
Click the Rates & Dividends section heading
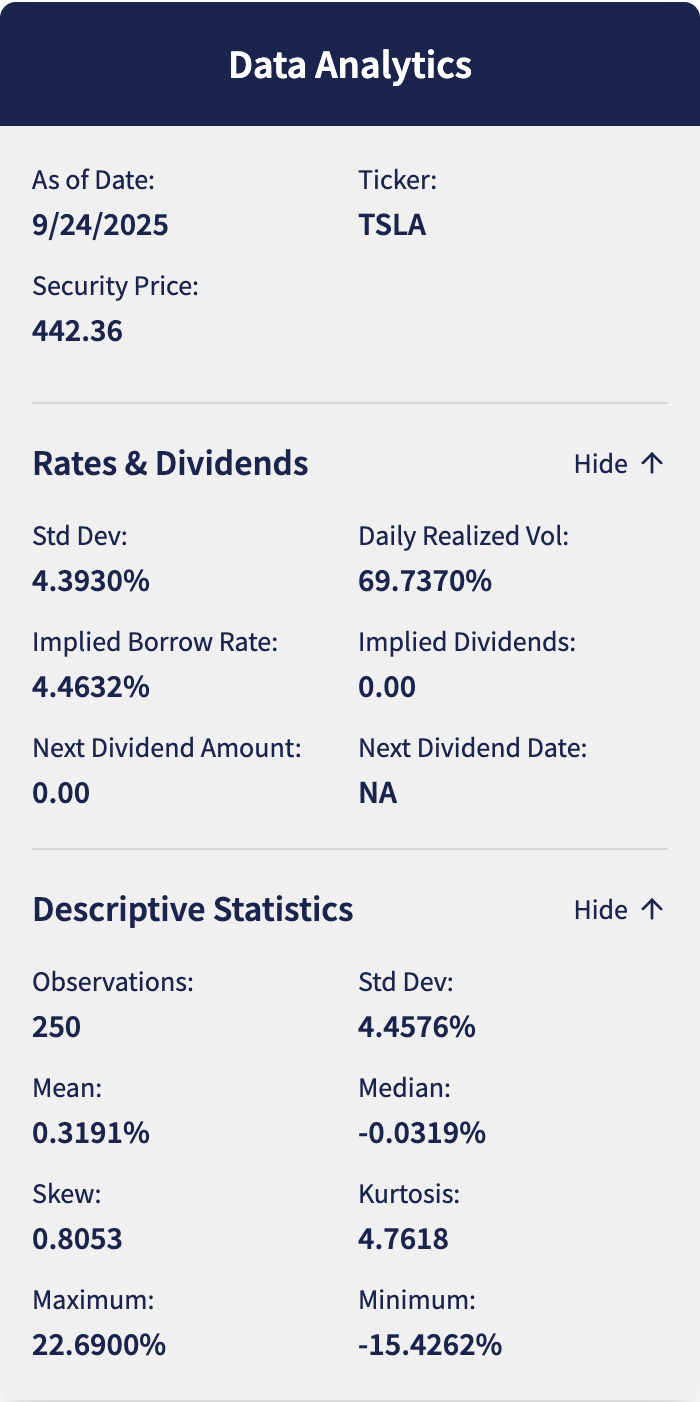tap(170, 463)
